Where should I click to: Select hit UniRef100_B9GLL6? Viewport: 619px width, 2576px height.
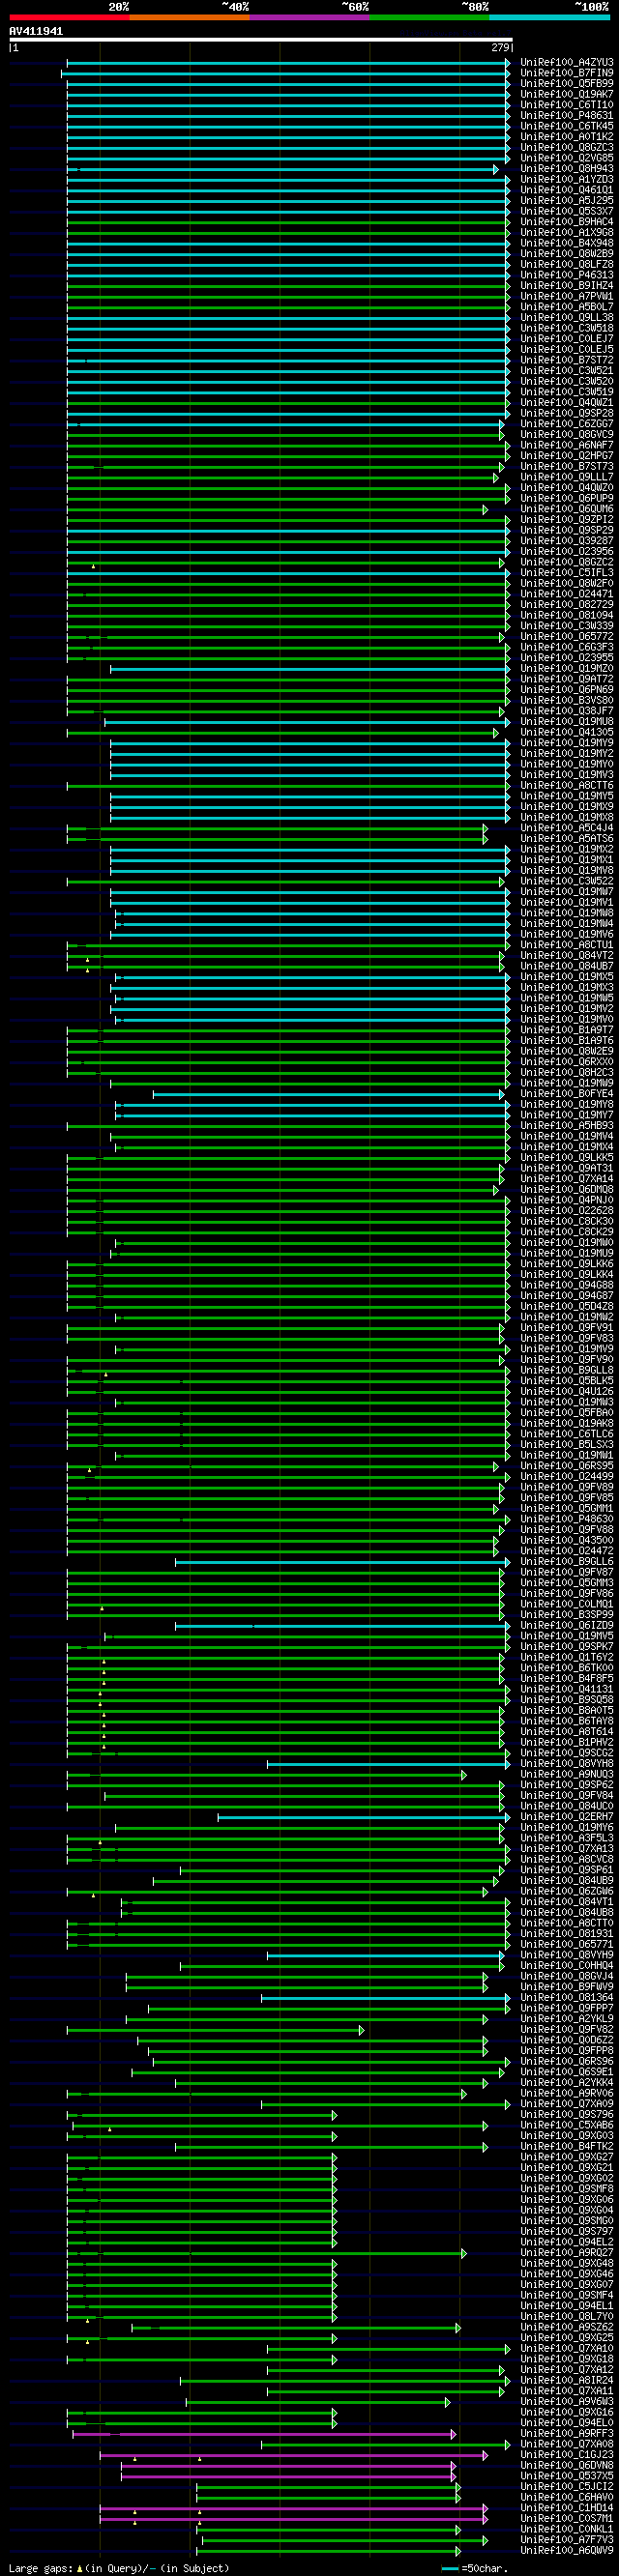point(567,1561)
